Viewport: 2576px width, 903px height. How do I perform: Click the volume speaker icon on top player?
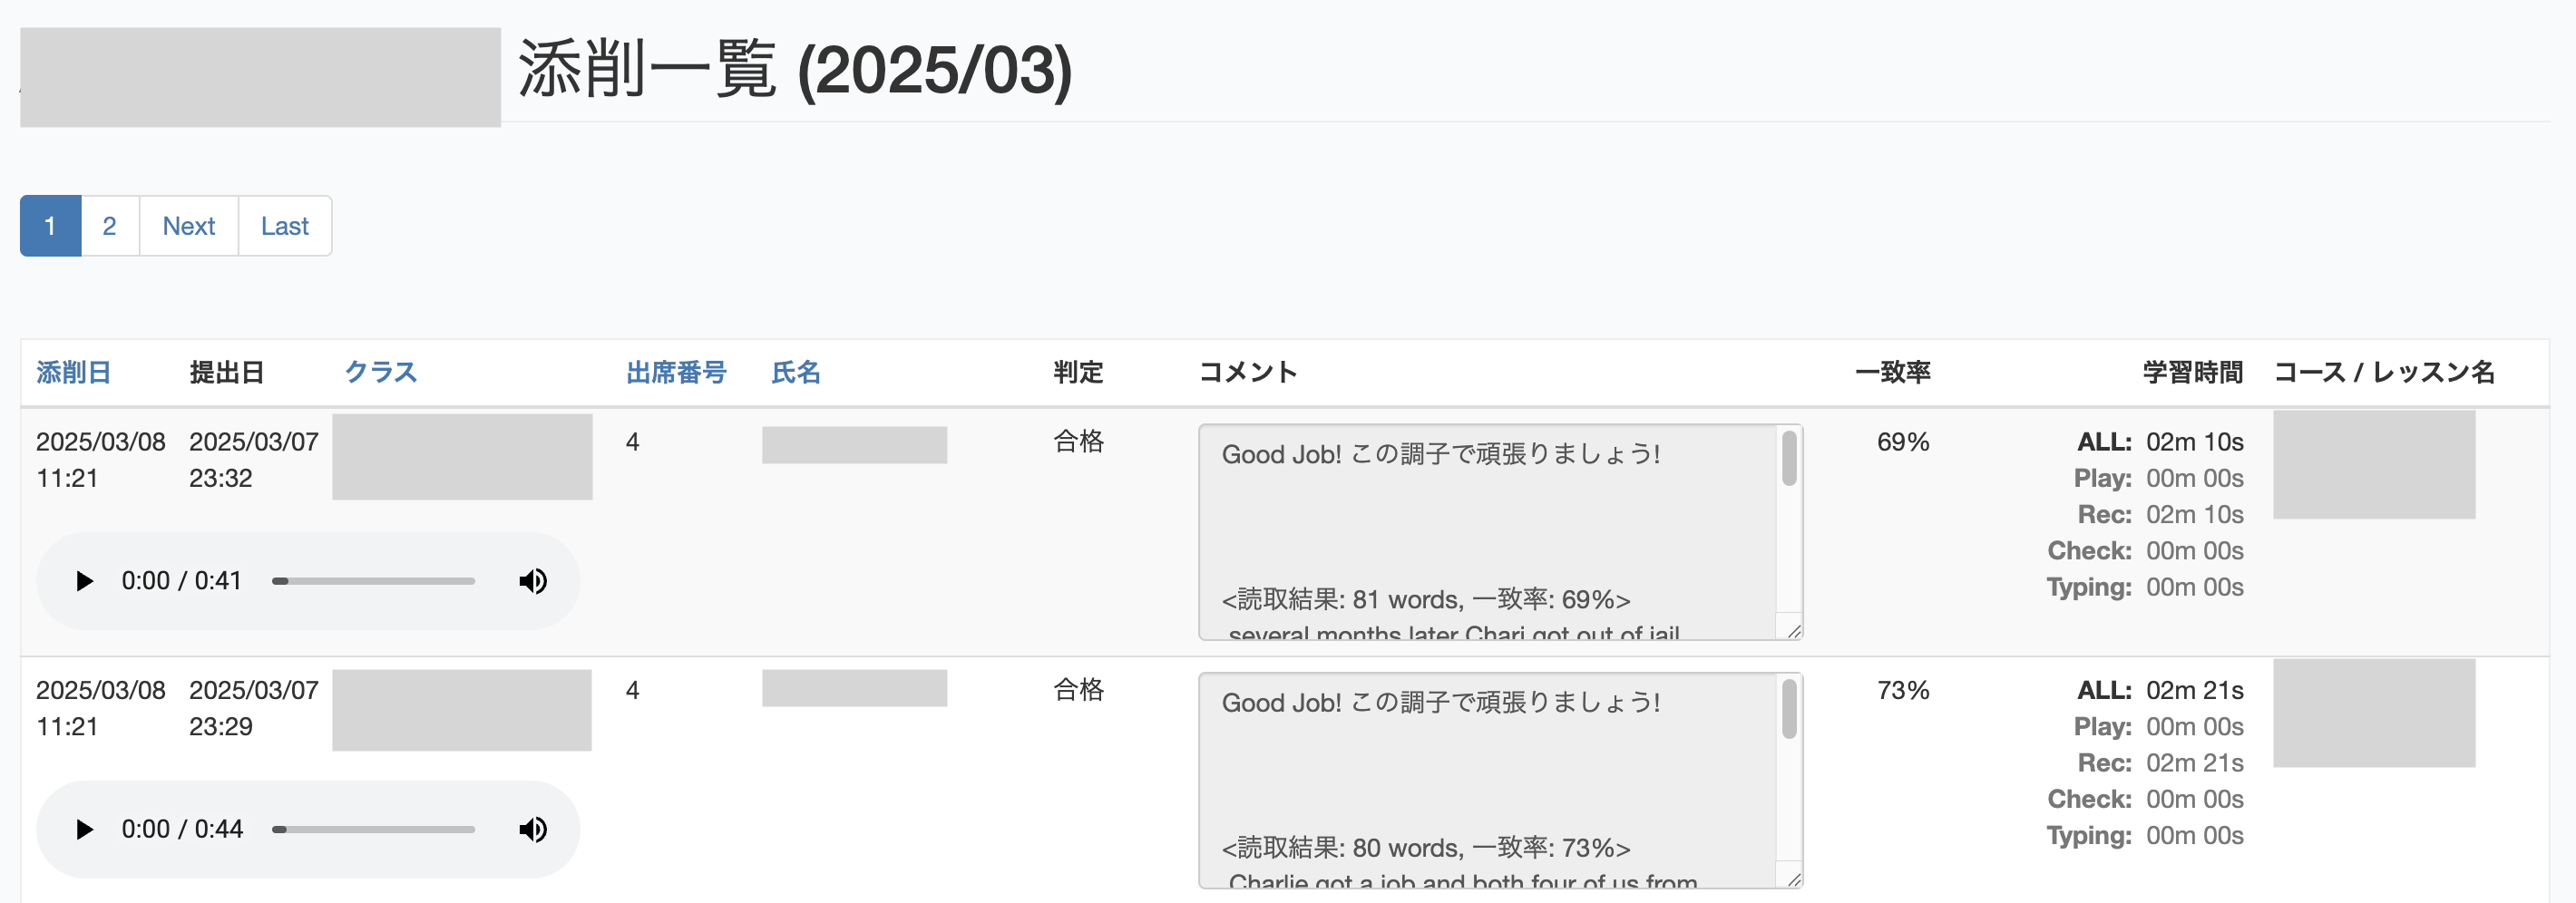tap(533, 580)
